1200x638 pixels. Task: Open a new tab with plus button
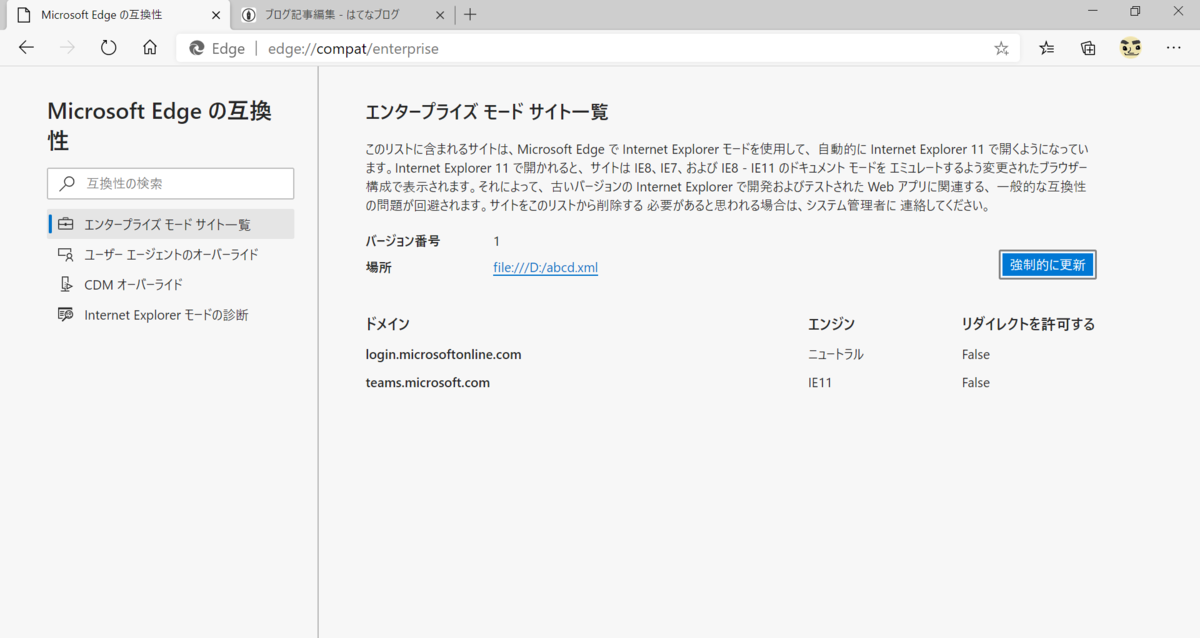[x=470, y=15]
